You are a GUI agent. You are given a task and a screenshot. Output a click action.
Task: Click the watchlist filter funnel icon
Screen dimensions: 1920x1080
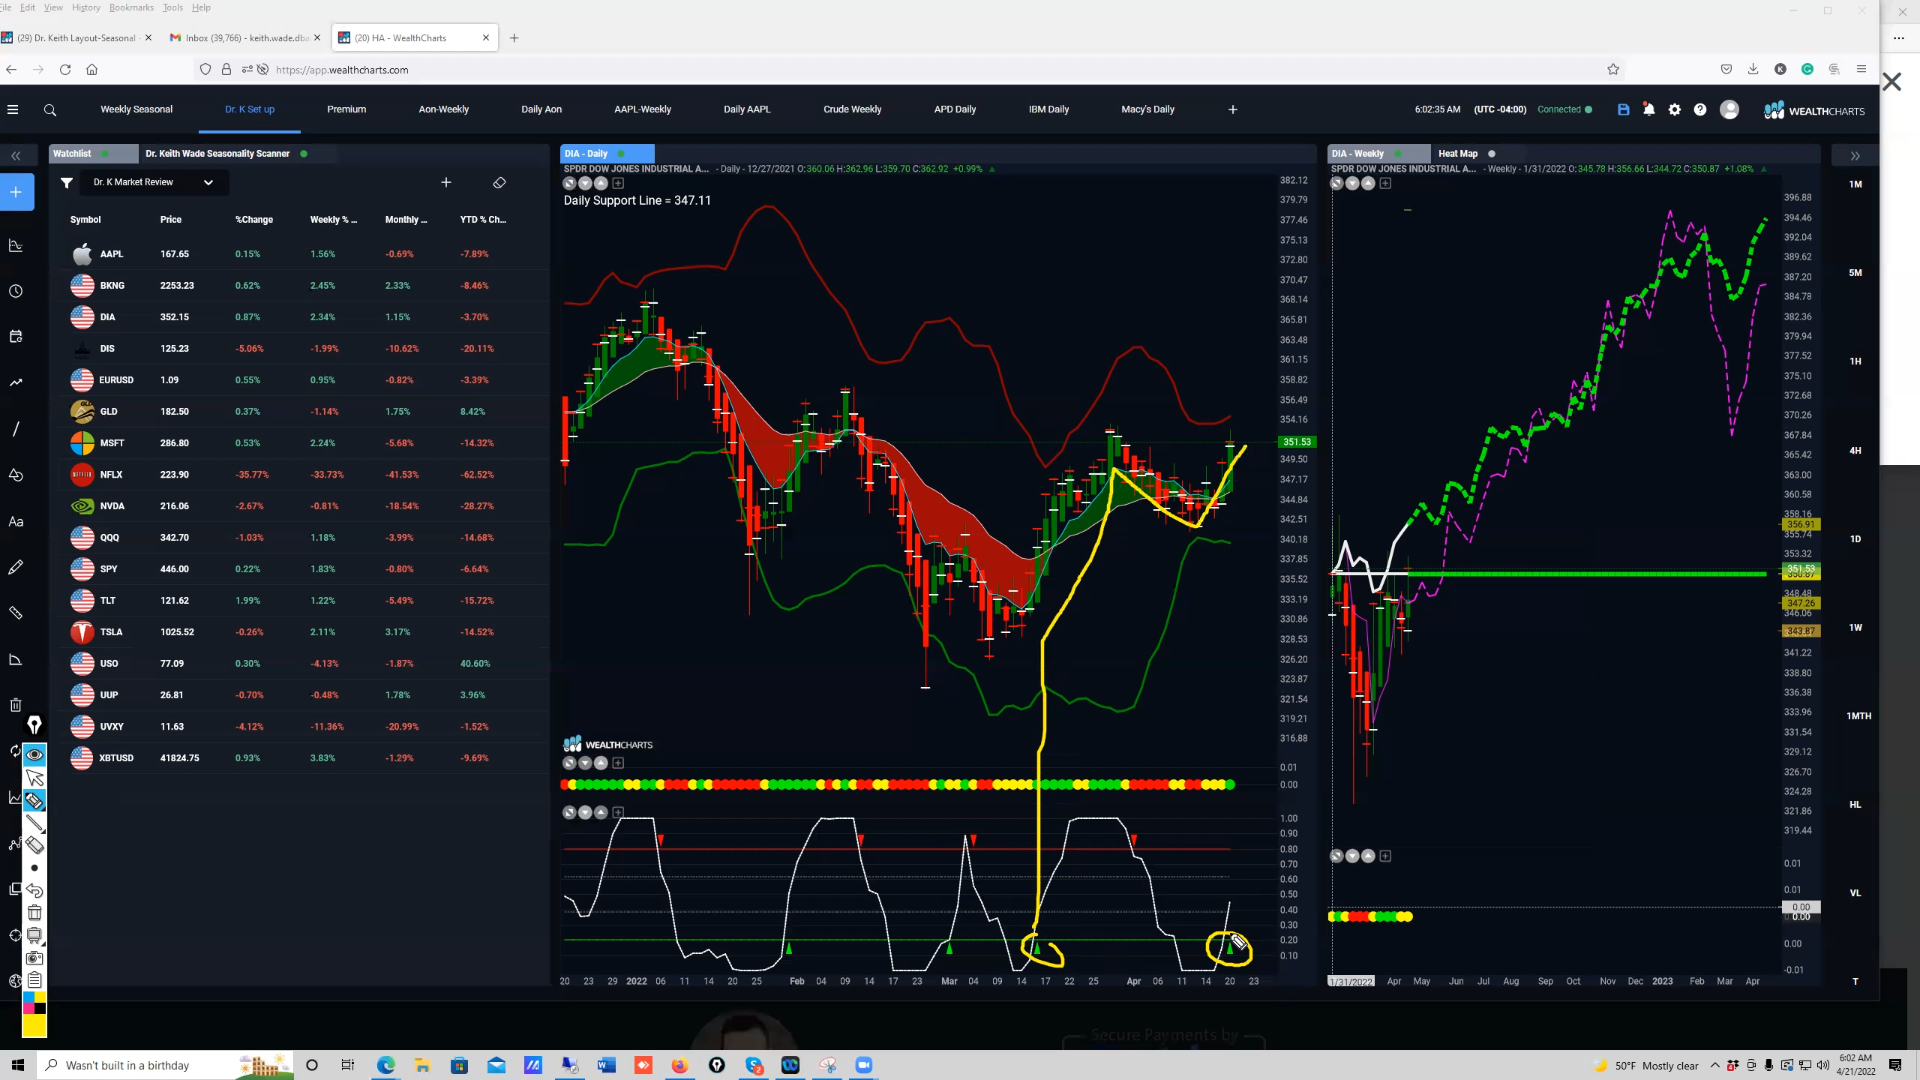tap(67, 183)
